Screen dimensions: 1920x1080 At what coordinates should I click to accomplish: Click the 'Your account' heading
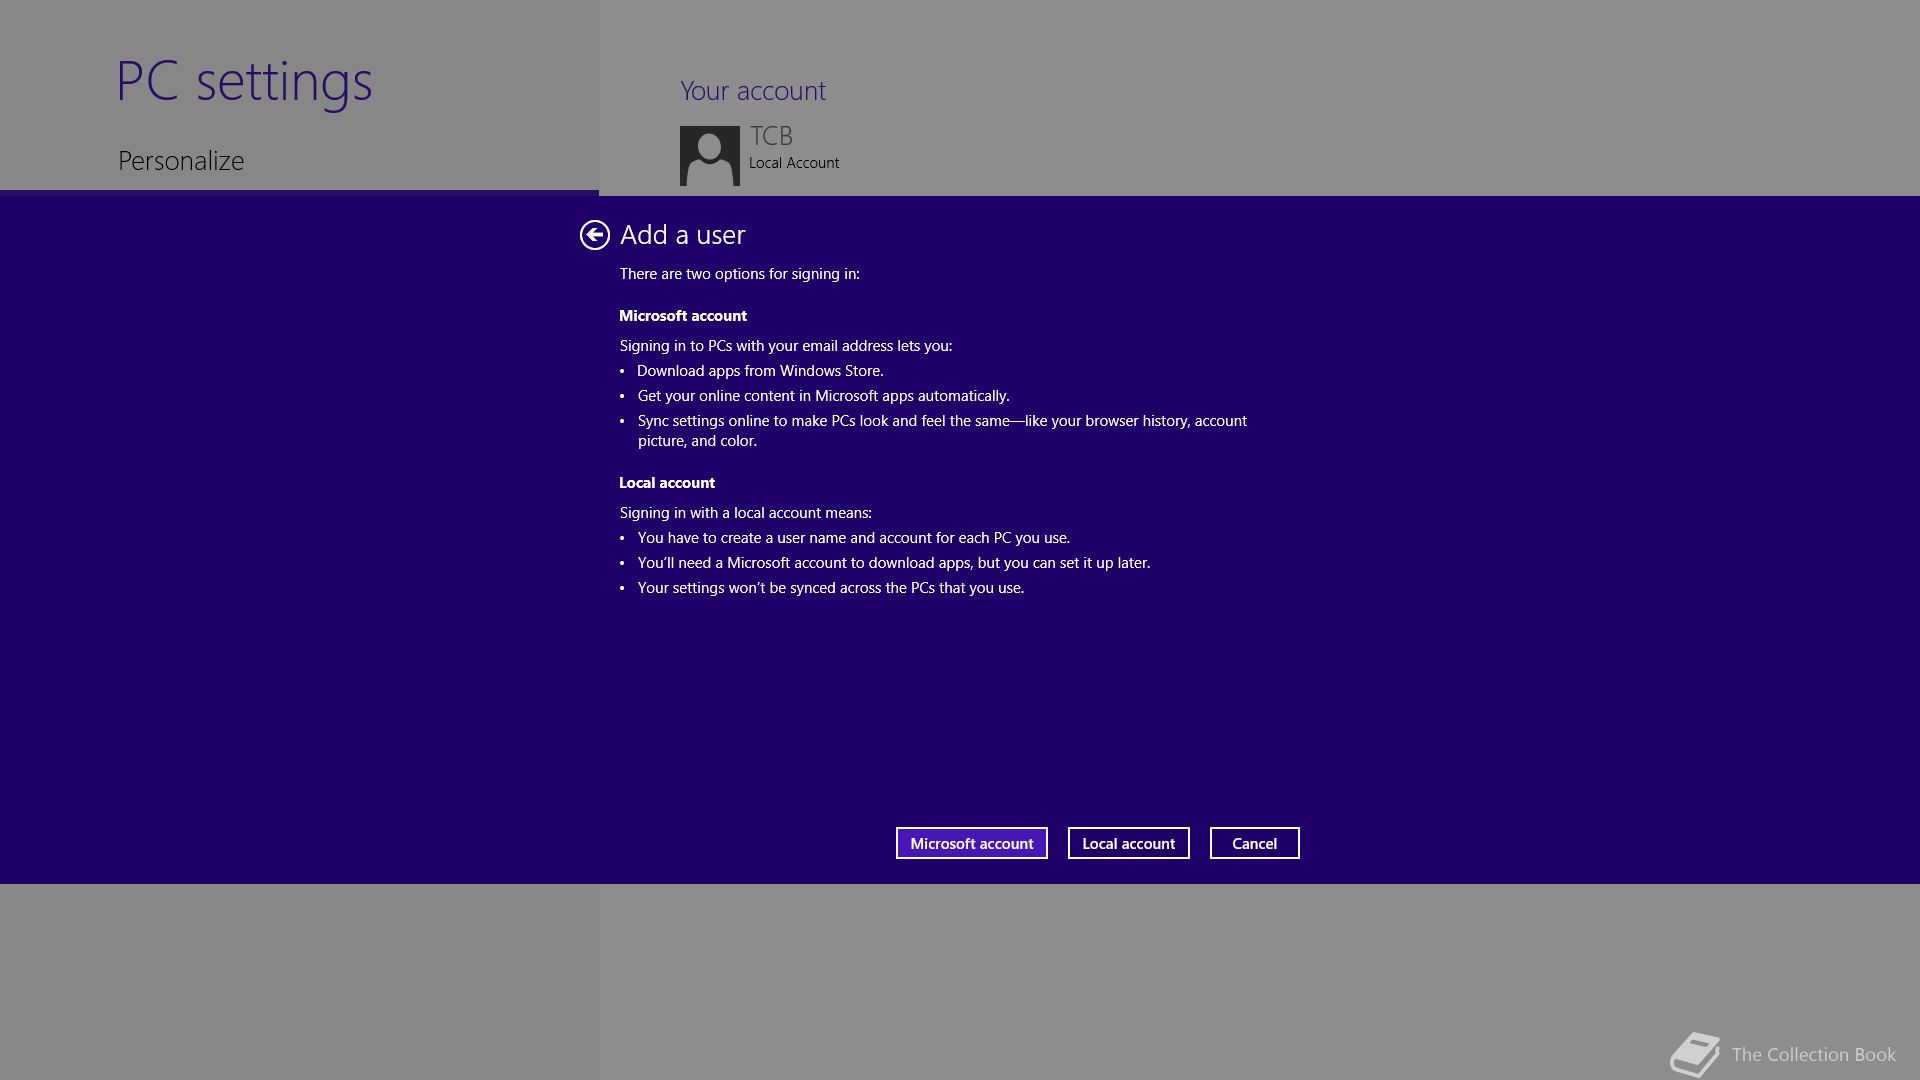coord(753,91)
